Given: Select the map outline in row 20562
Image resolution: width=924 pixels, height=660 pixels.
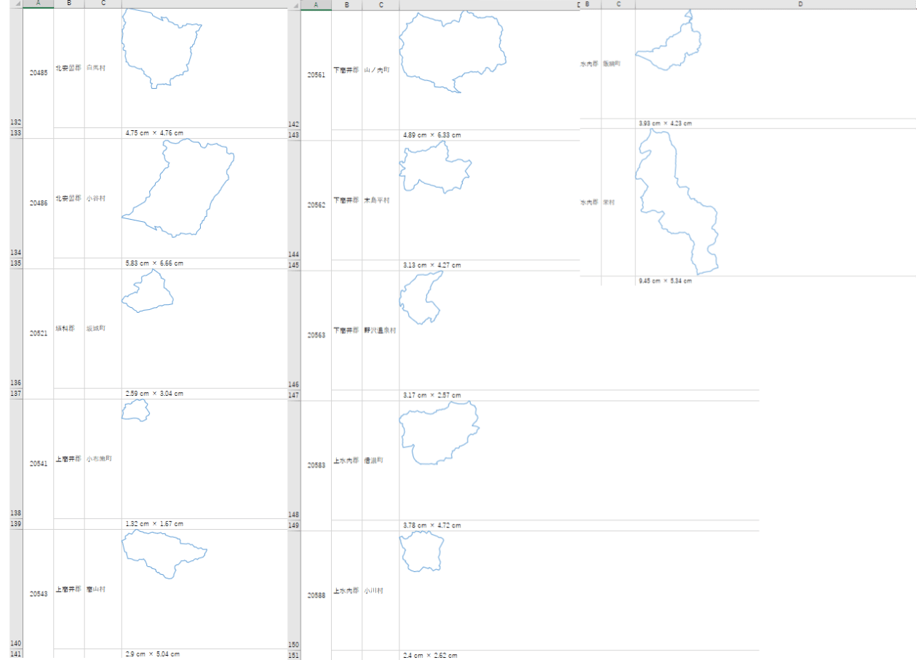Looking at the screenshot, I should pyautogui.click(x=435, y=167).
